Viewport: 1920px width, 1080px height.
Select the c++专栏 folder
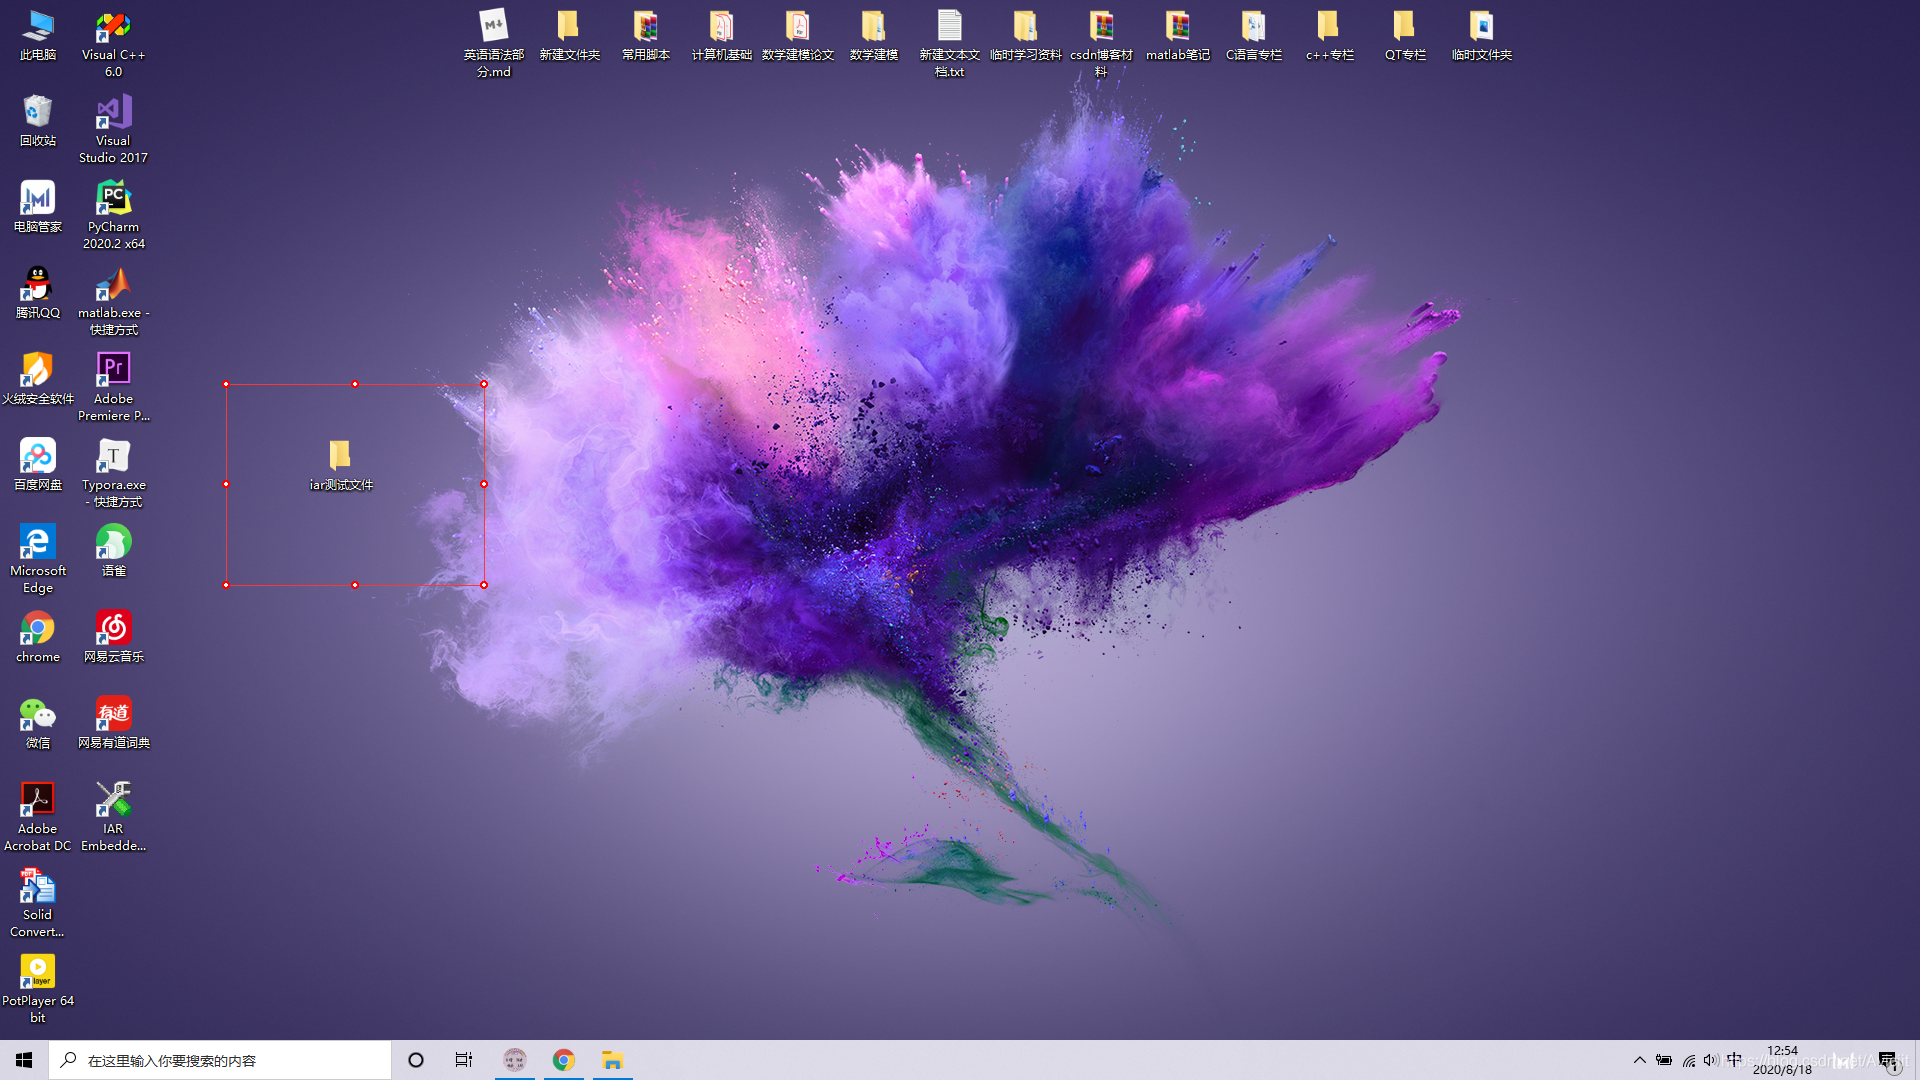point(1330,36)
